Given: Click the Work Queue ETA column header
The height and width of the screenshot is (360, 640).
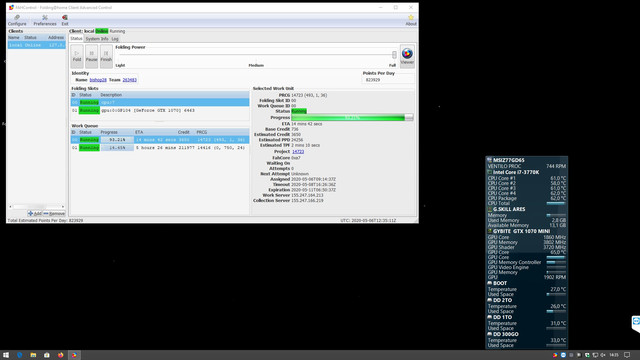Looking at the screenshot, I should pos(139,132).
